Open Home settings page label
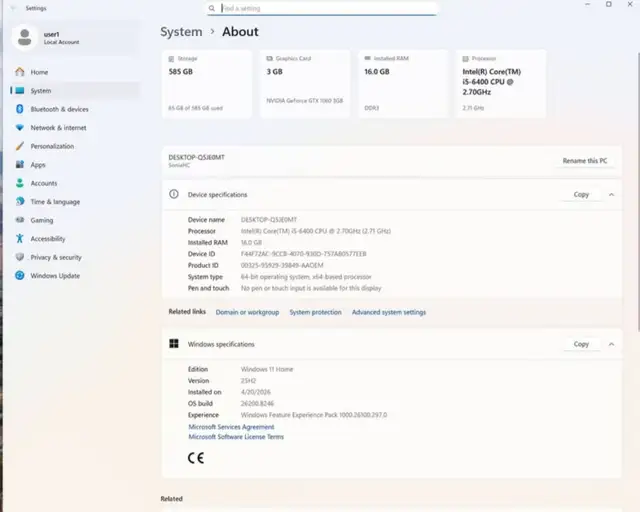This screenshot has width=640, height=512. point(39,72)
